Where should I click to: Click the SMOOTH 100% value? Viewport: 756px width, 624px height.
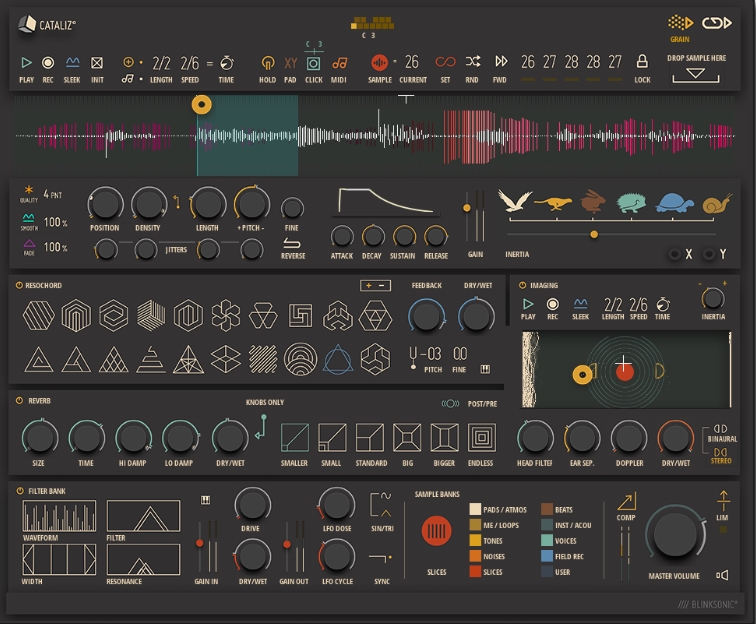[x=55, y=222]
